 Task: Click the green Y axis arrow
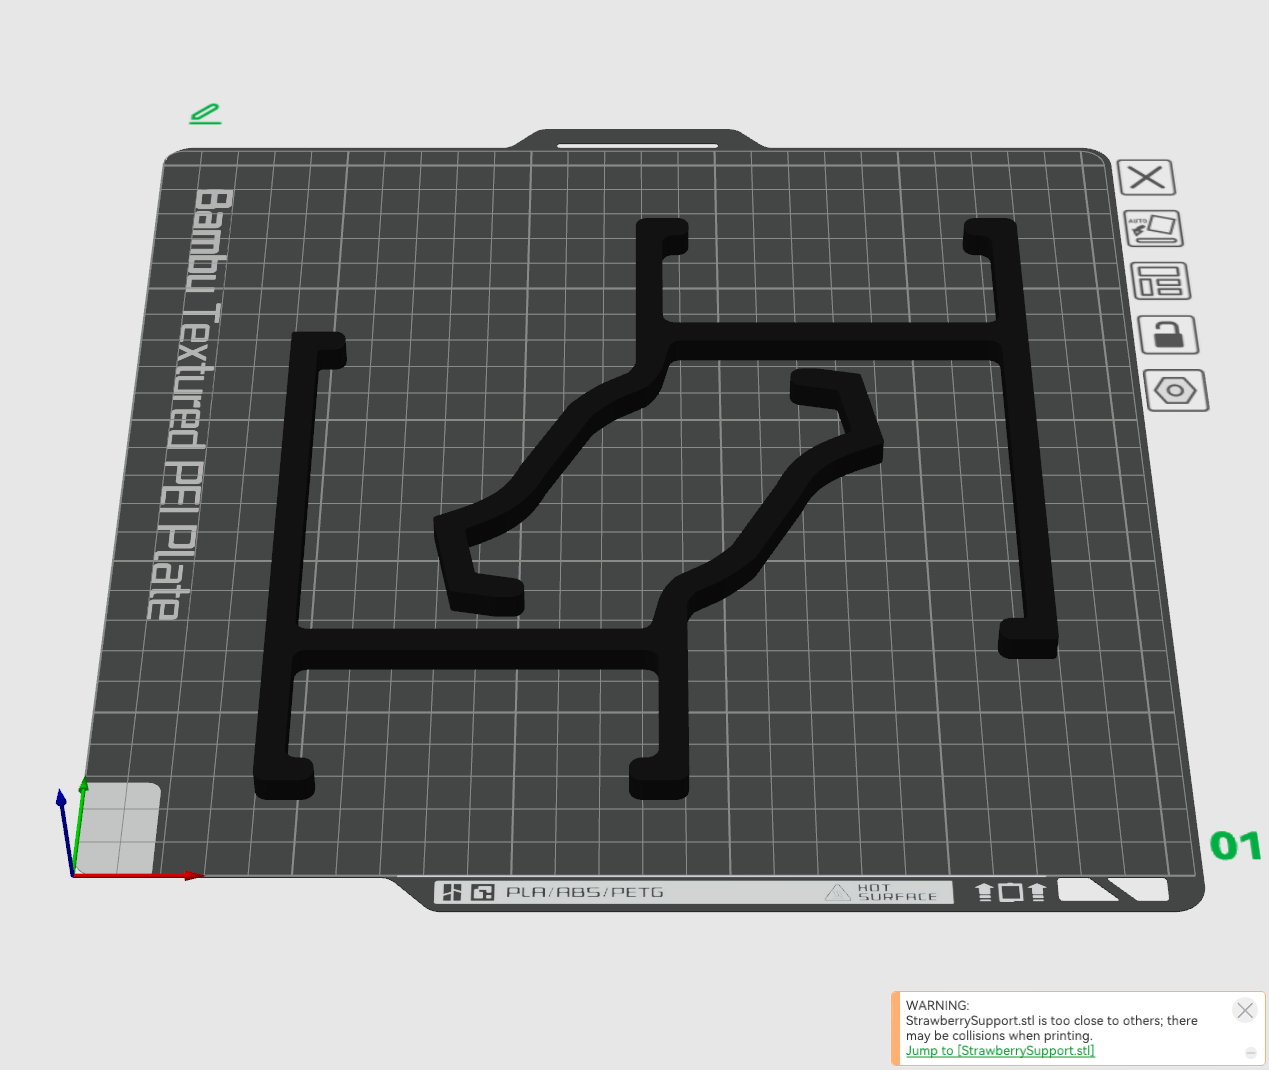80,826
